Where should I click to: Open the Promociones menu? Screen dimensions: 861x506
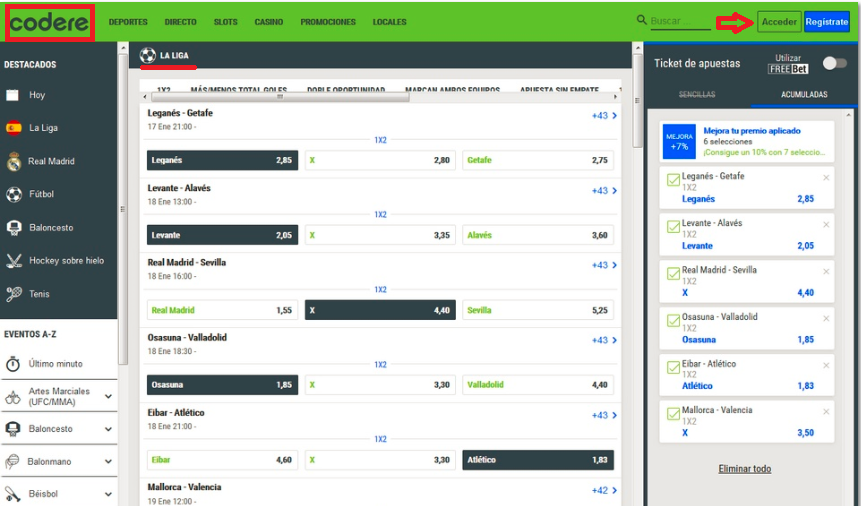tap(328, 22)
